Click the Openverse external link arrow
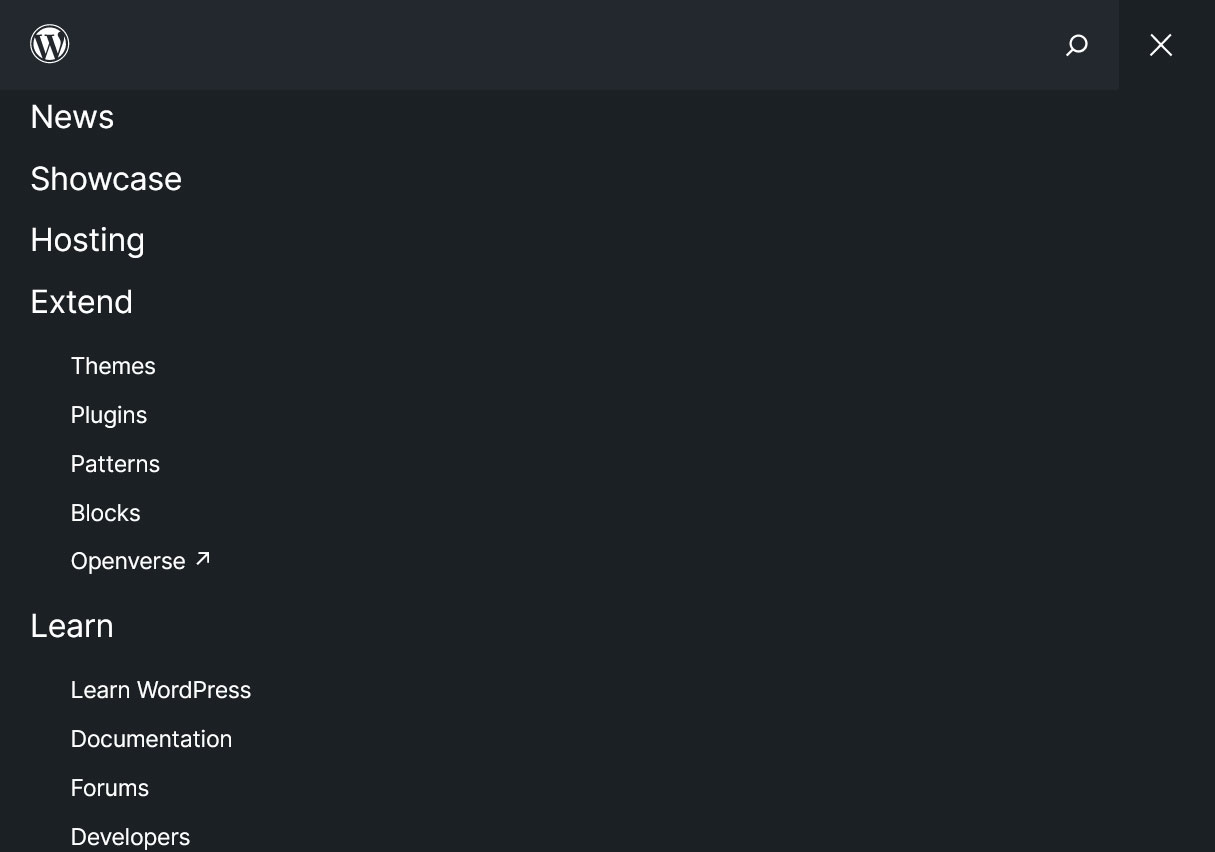 click(203, 559)
